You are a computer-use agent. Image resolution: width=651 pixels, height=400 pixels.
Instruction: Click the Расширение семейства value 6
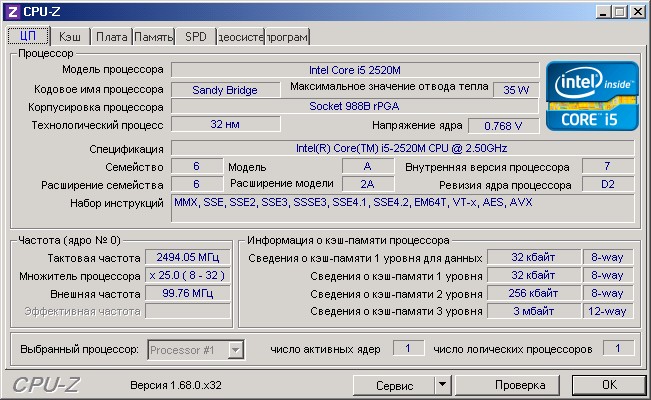click(x=197, y=184)
